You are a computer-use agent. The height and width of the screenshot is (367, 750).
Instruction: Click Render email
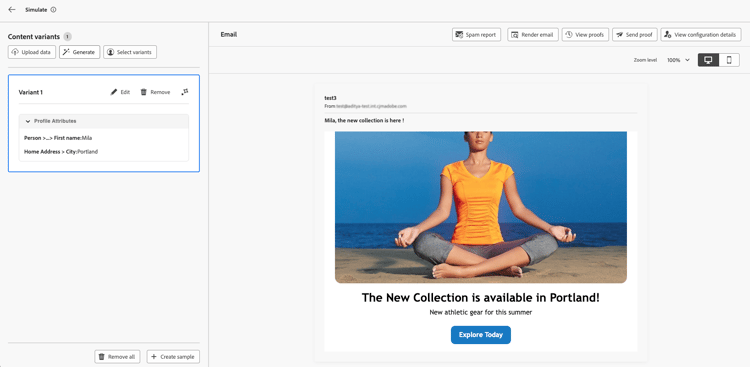click(x=533, y=35)
